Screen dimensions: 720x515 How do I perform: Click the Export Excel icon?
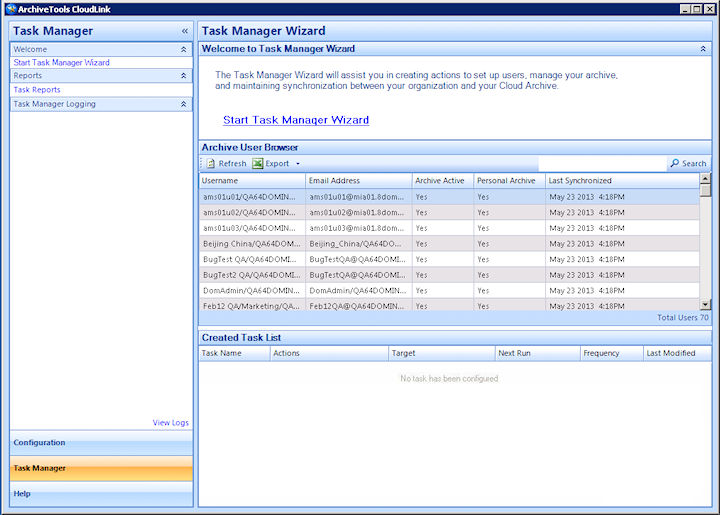pyautogui.click(x=258, y=163)
